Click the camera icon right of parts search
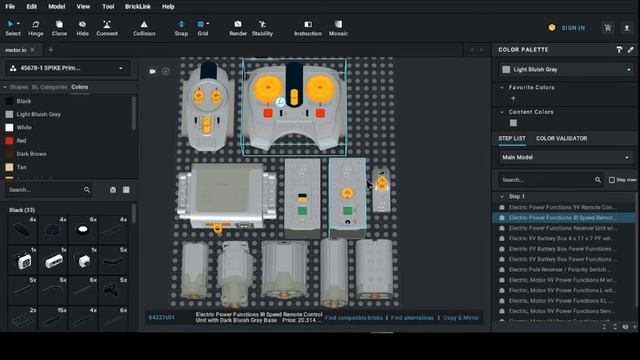This screenshot has height=360, width=640. (113, 190)
